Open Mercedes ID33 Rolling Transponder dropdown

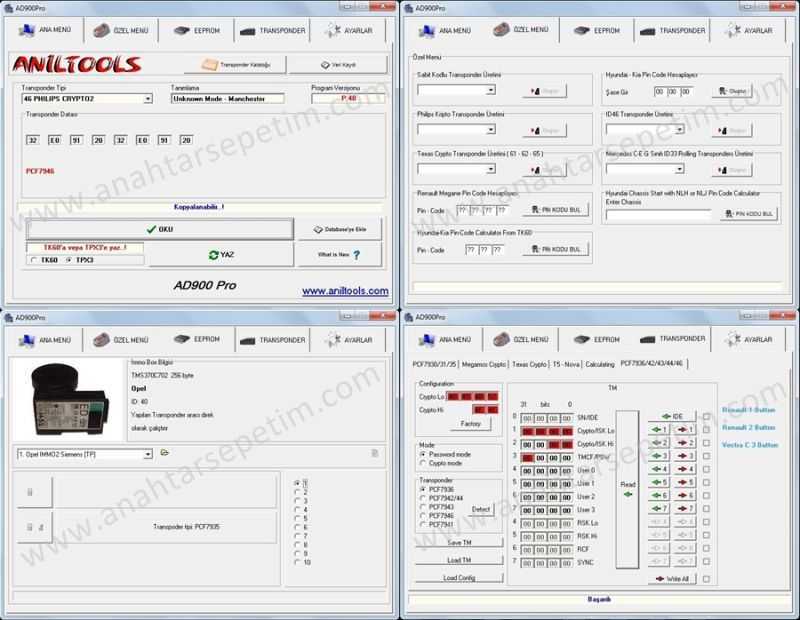pos(679,169)
